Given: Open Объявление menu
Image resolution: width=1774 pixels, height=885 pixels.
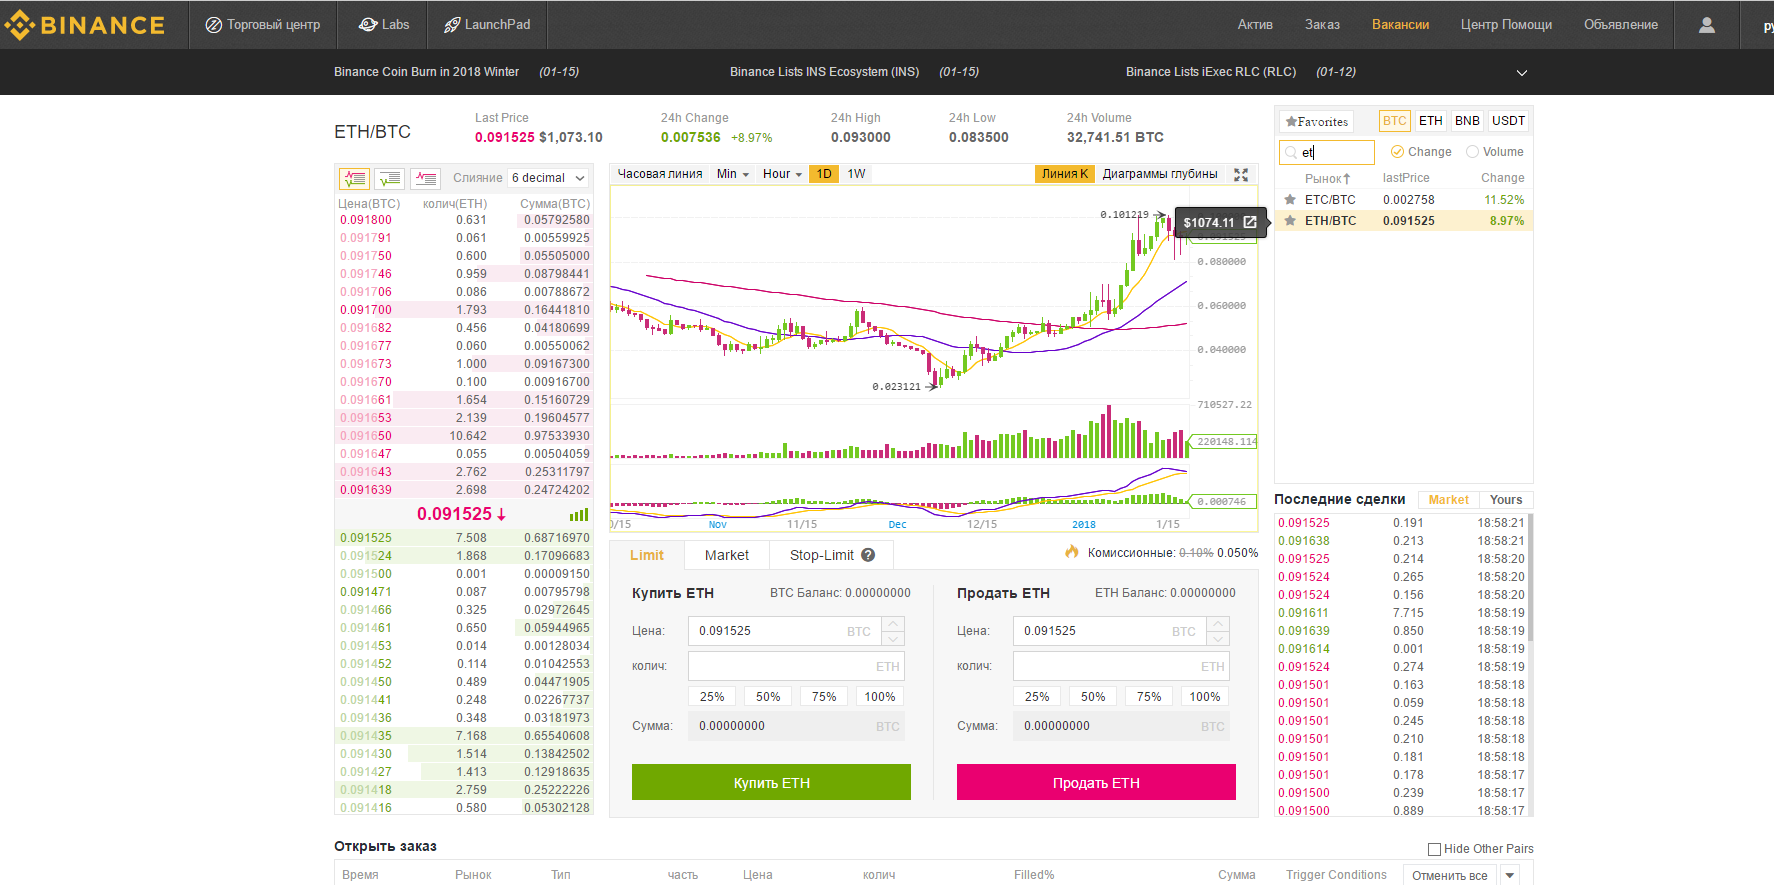Looking at the screenshot, I should coord(1621,25).
